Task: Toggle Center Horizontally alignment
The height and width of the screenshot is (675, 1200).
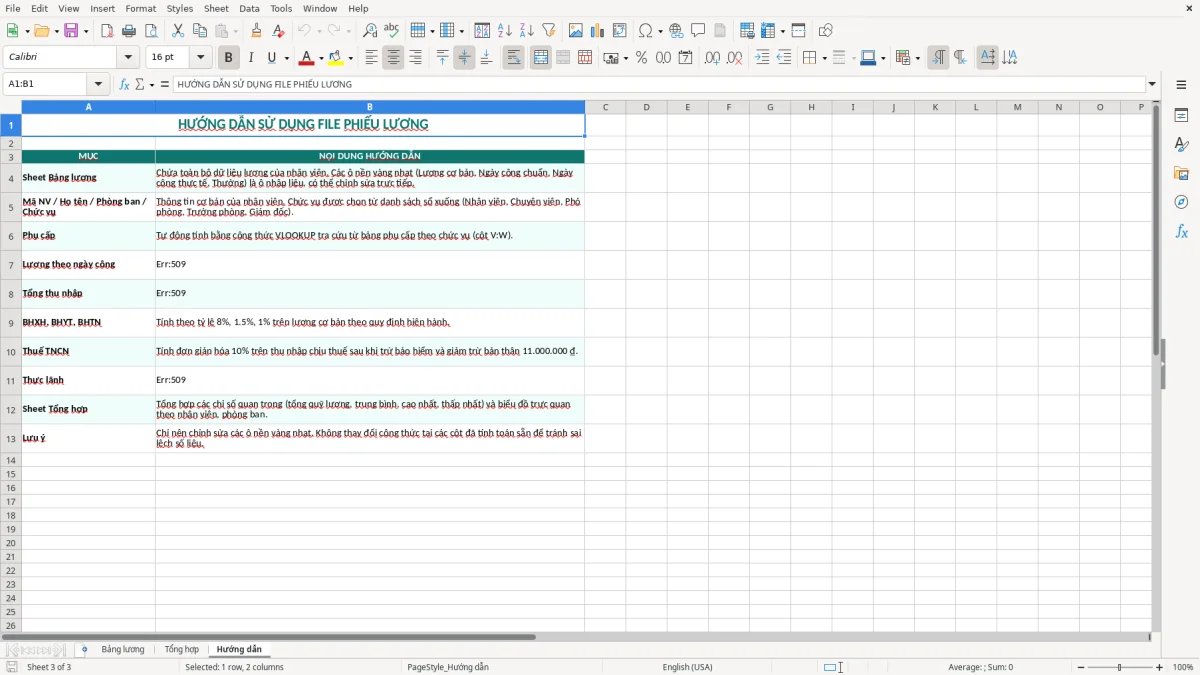Action: point(393,58)
